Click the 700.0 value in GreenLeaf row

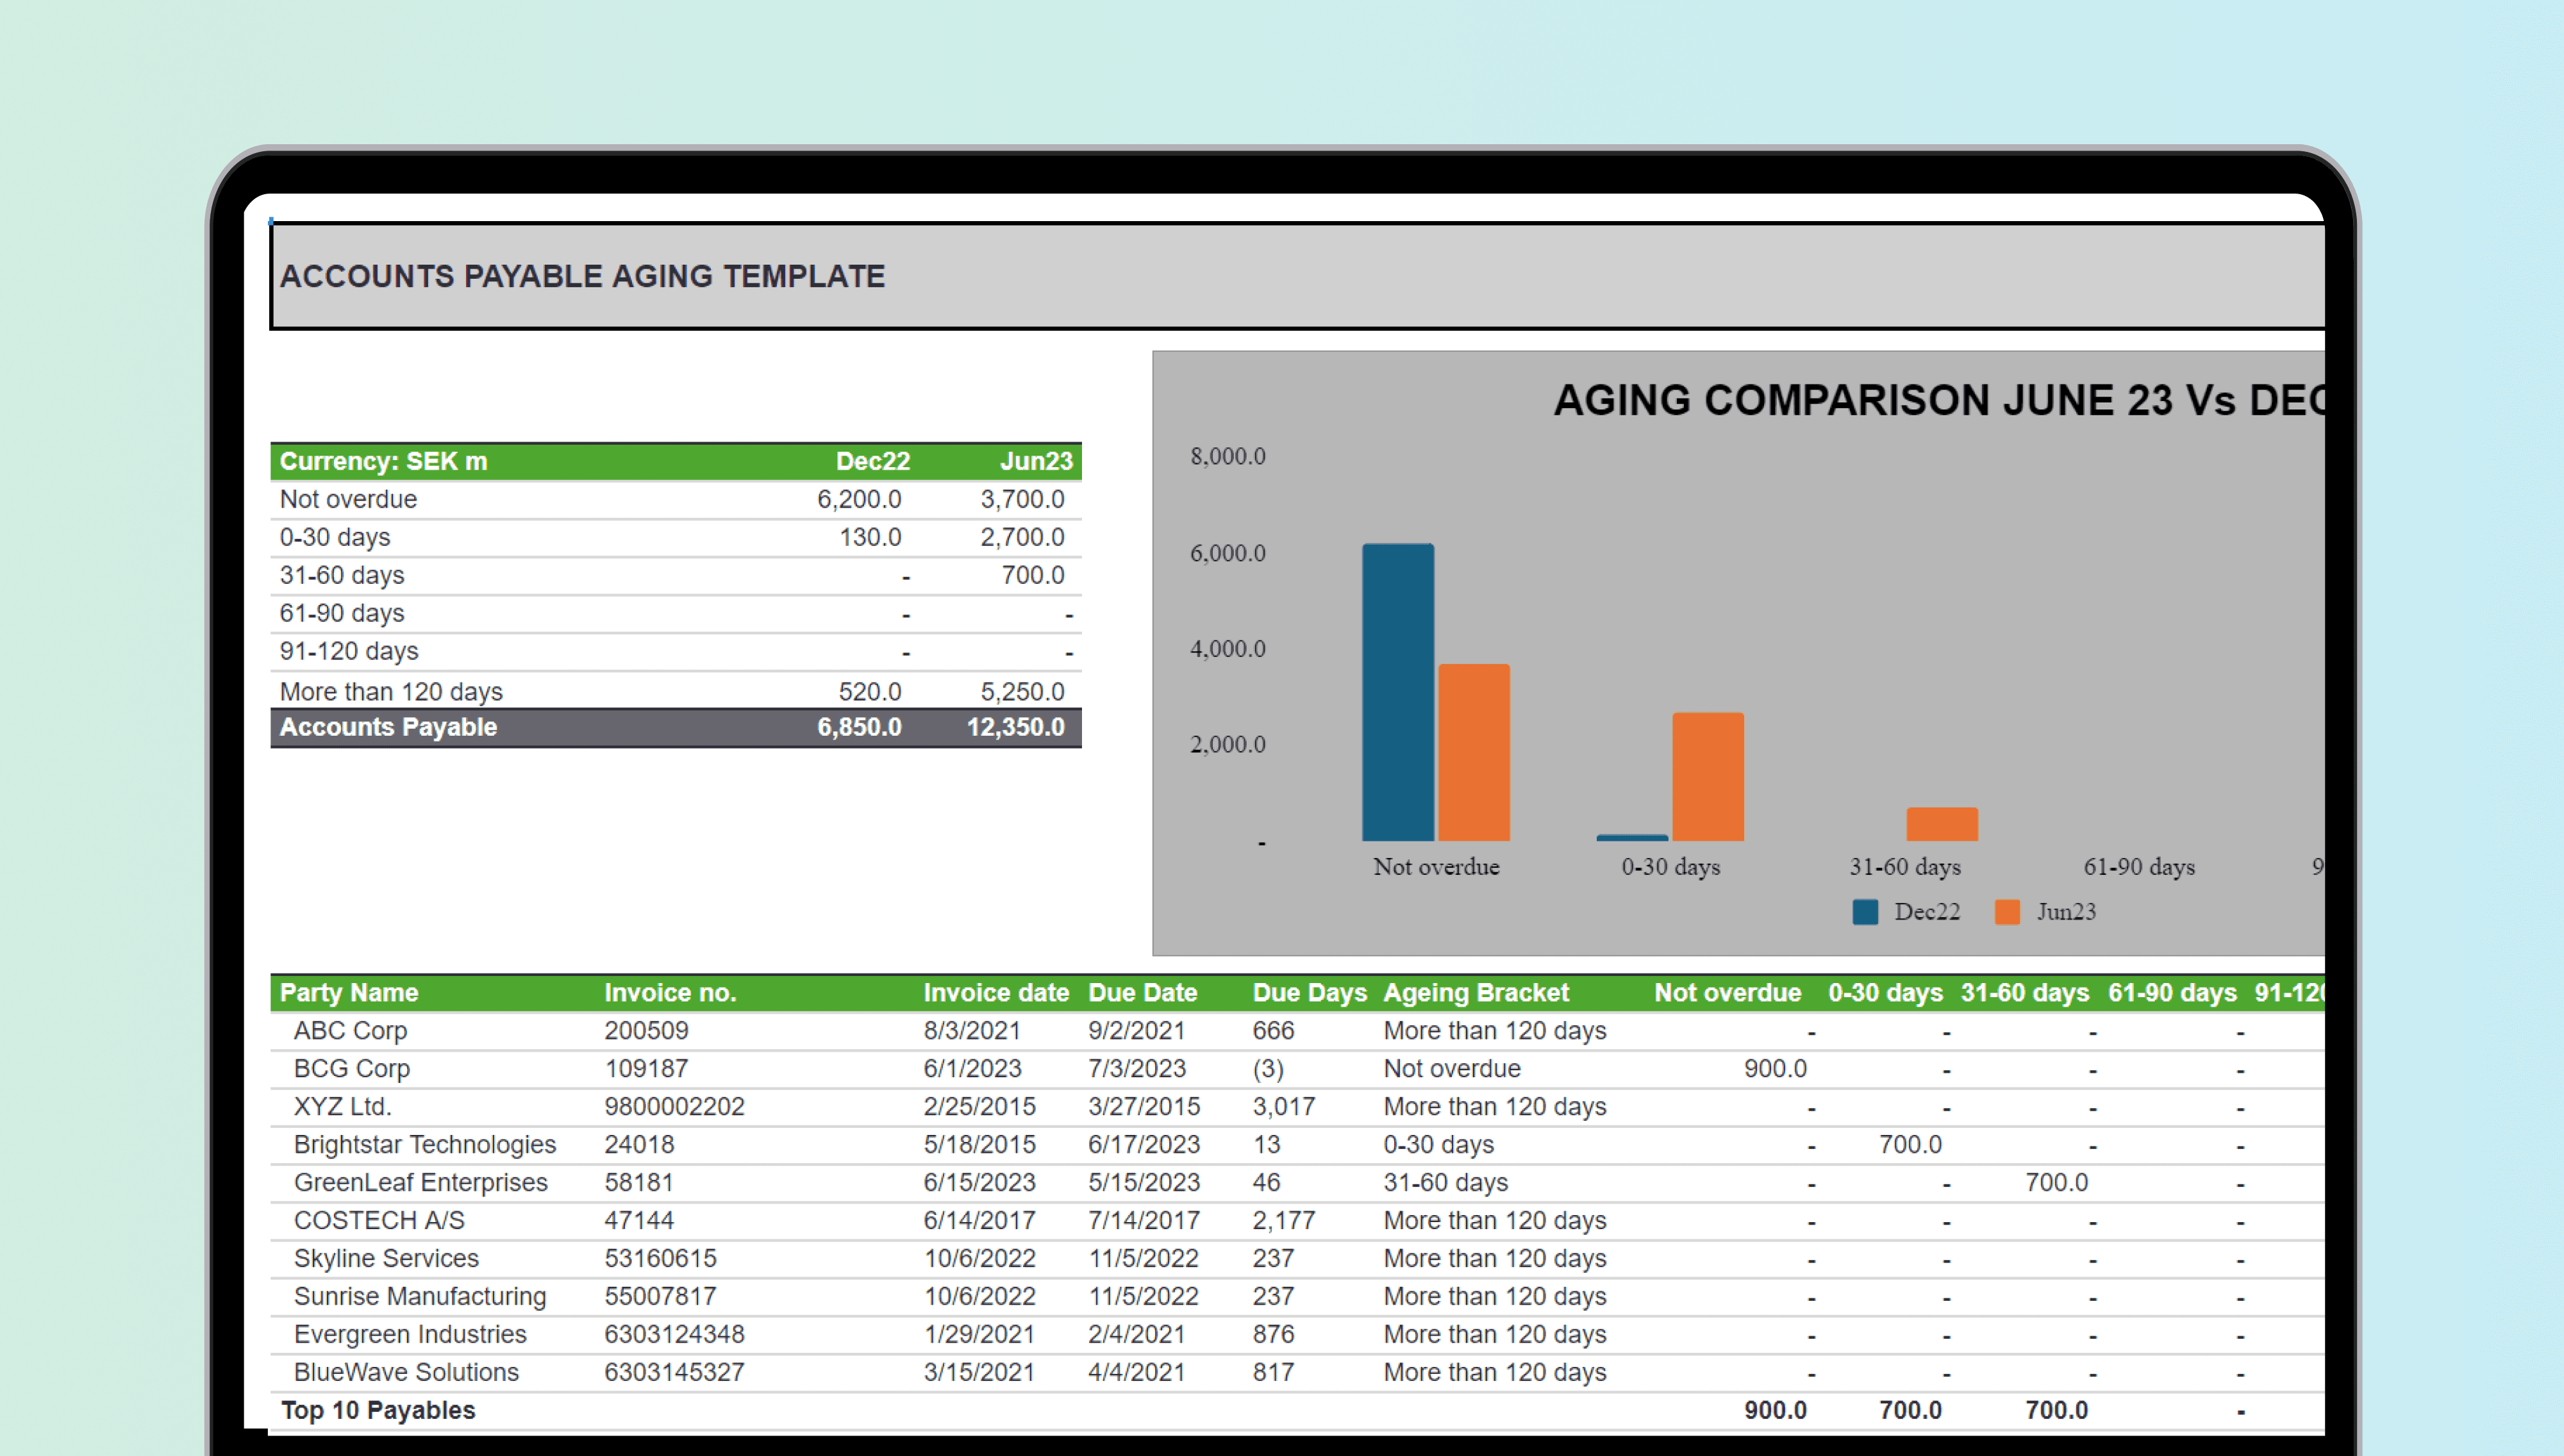click(2056, 1182)
